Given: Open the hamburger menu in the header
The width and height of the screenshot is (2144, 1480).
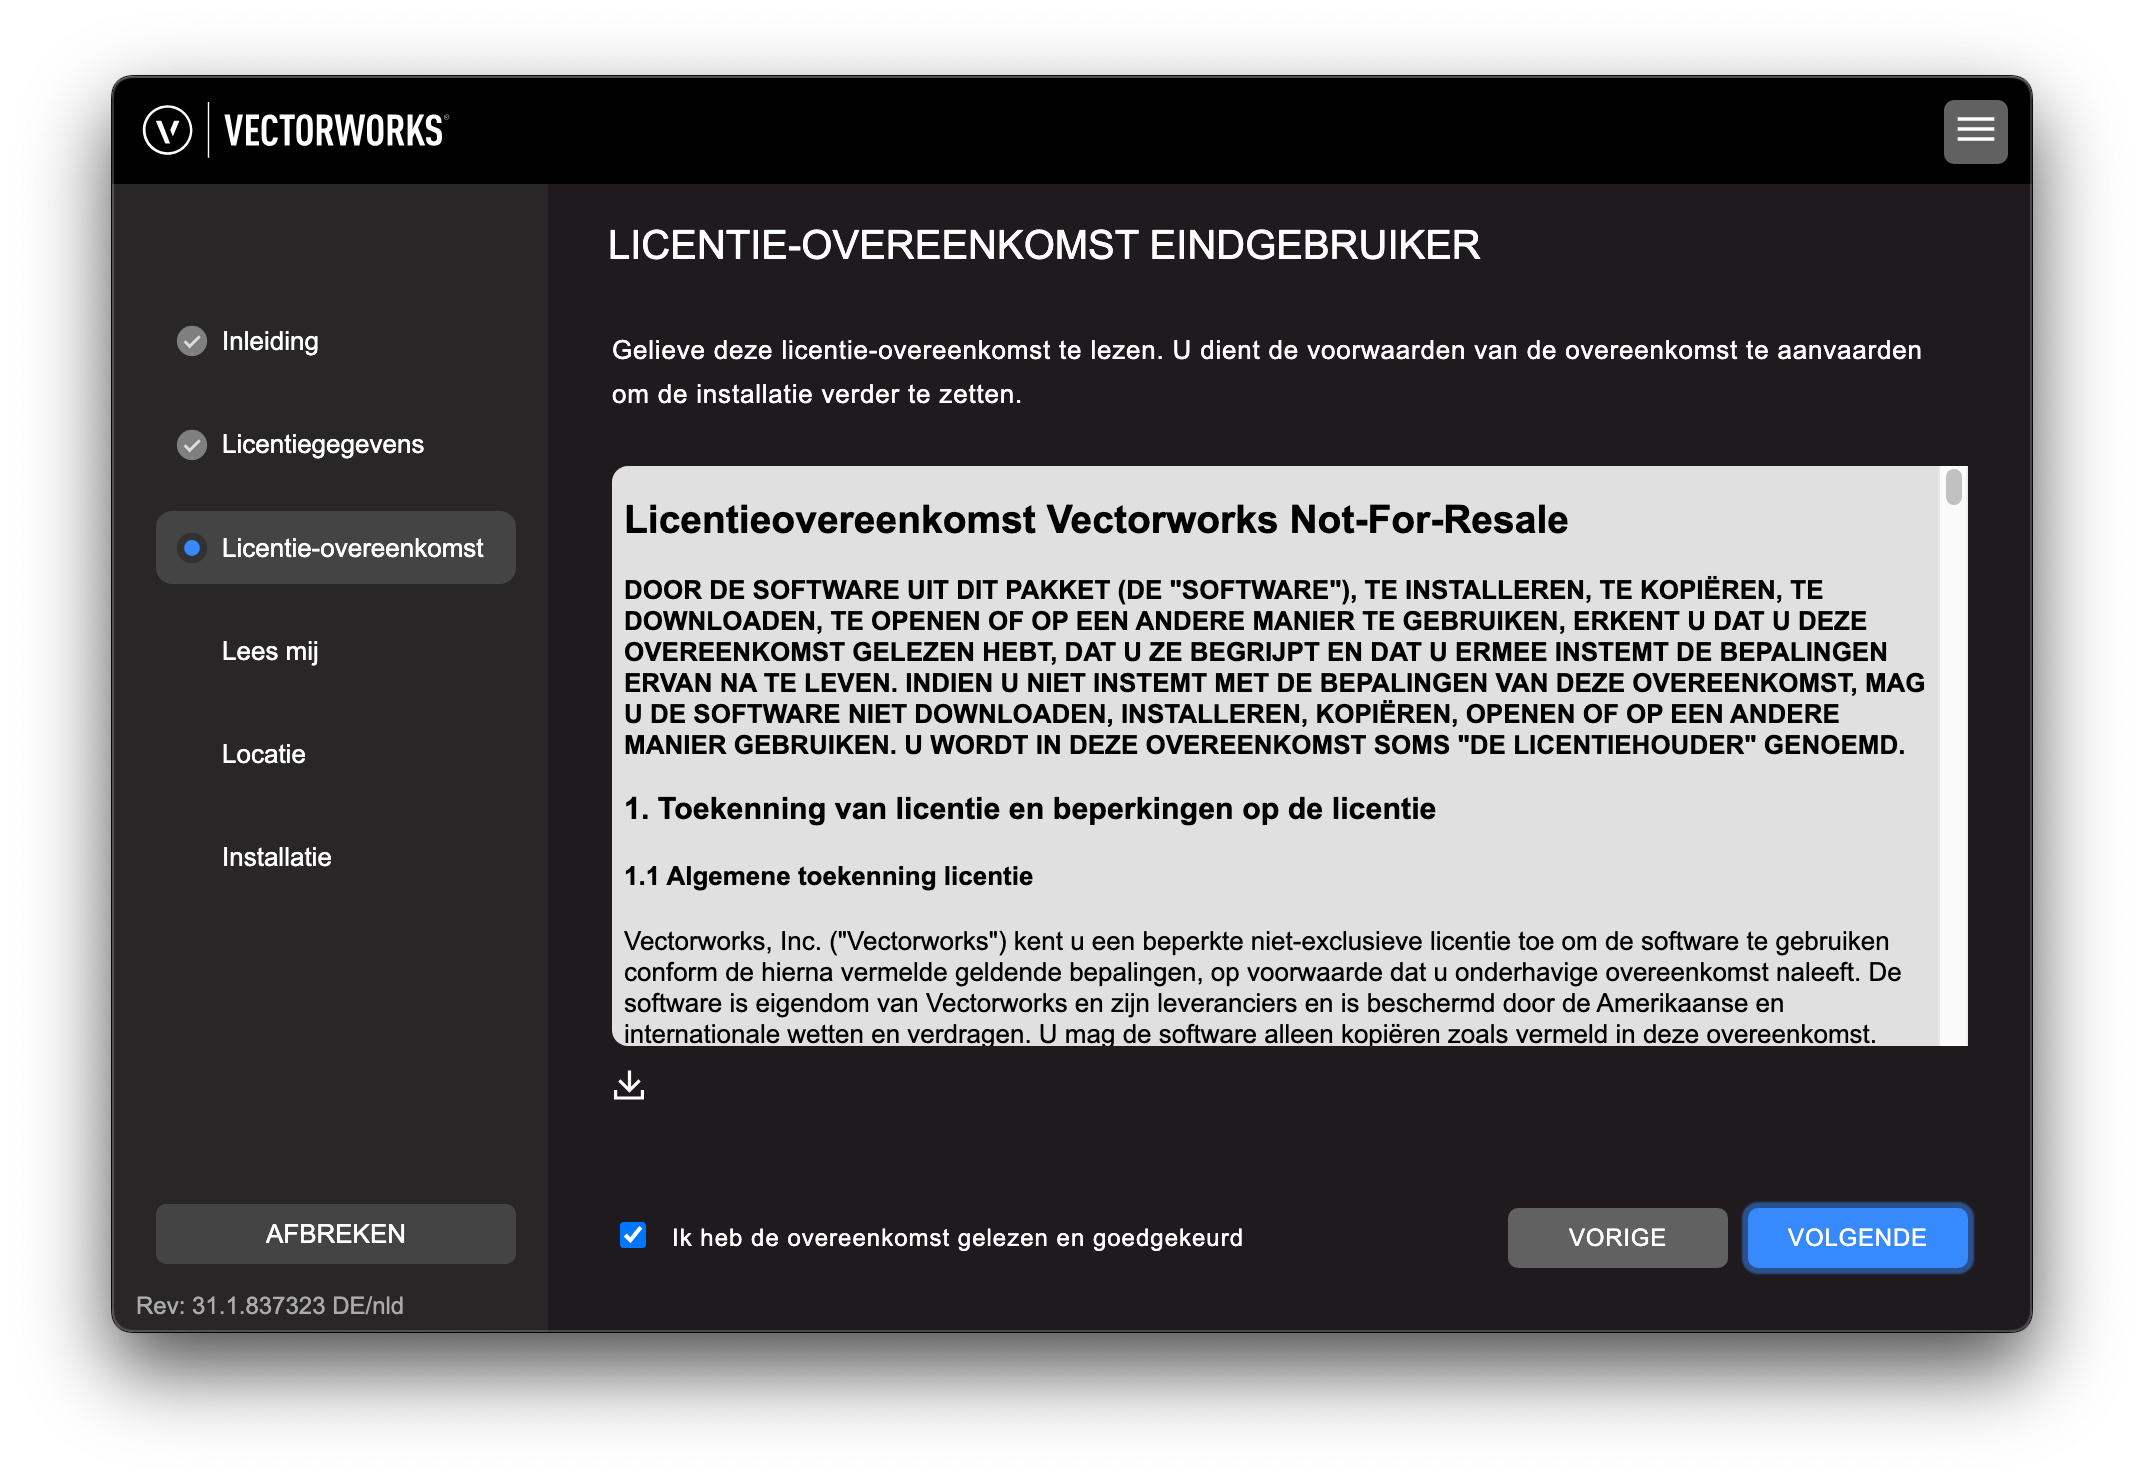Looking at the screenshot, I should (x=1975, y=131).
